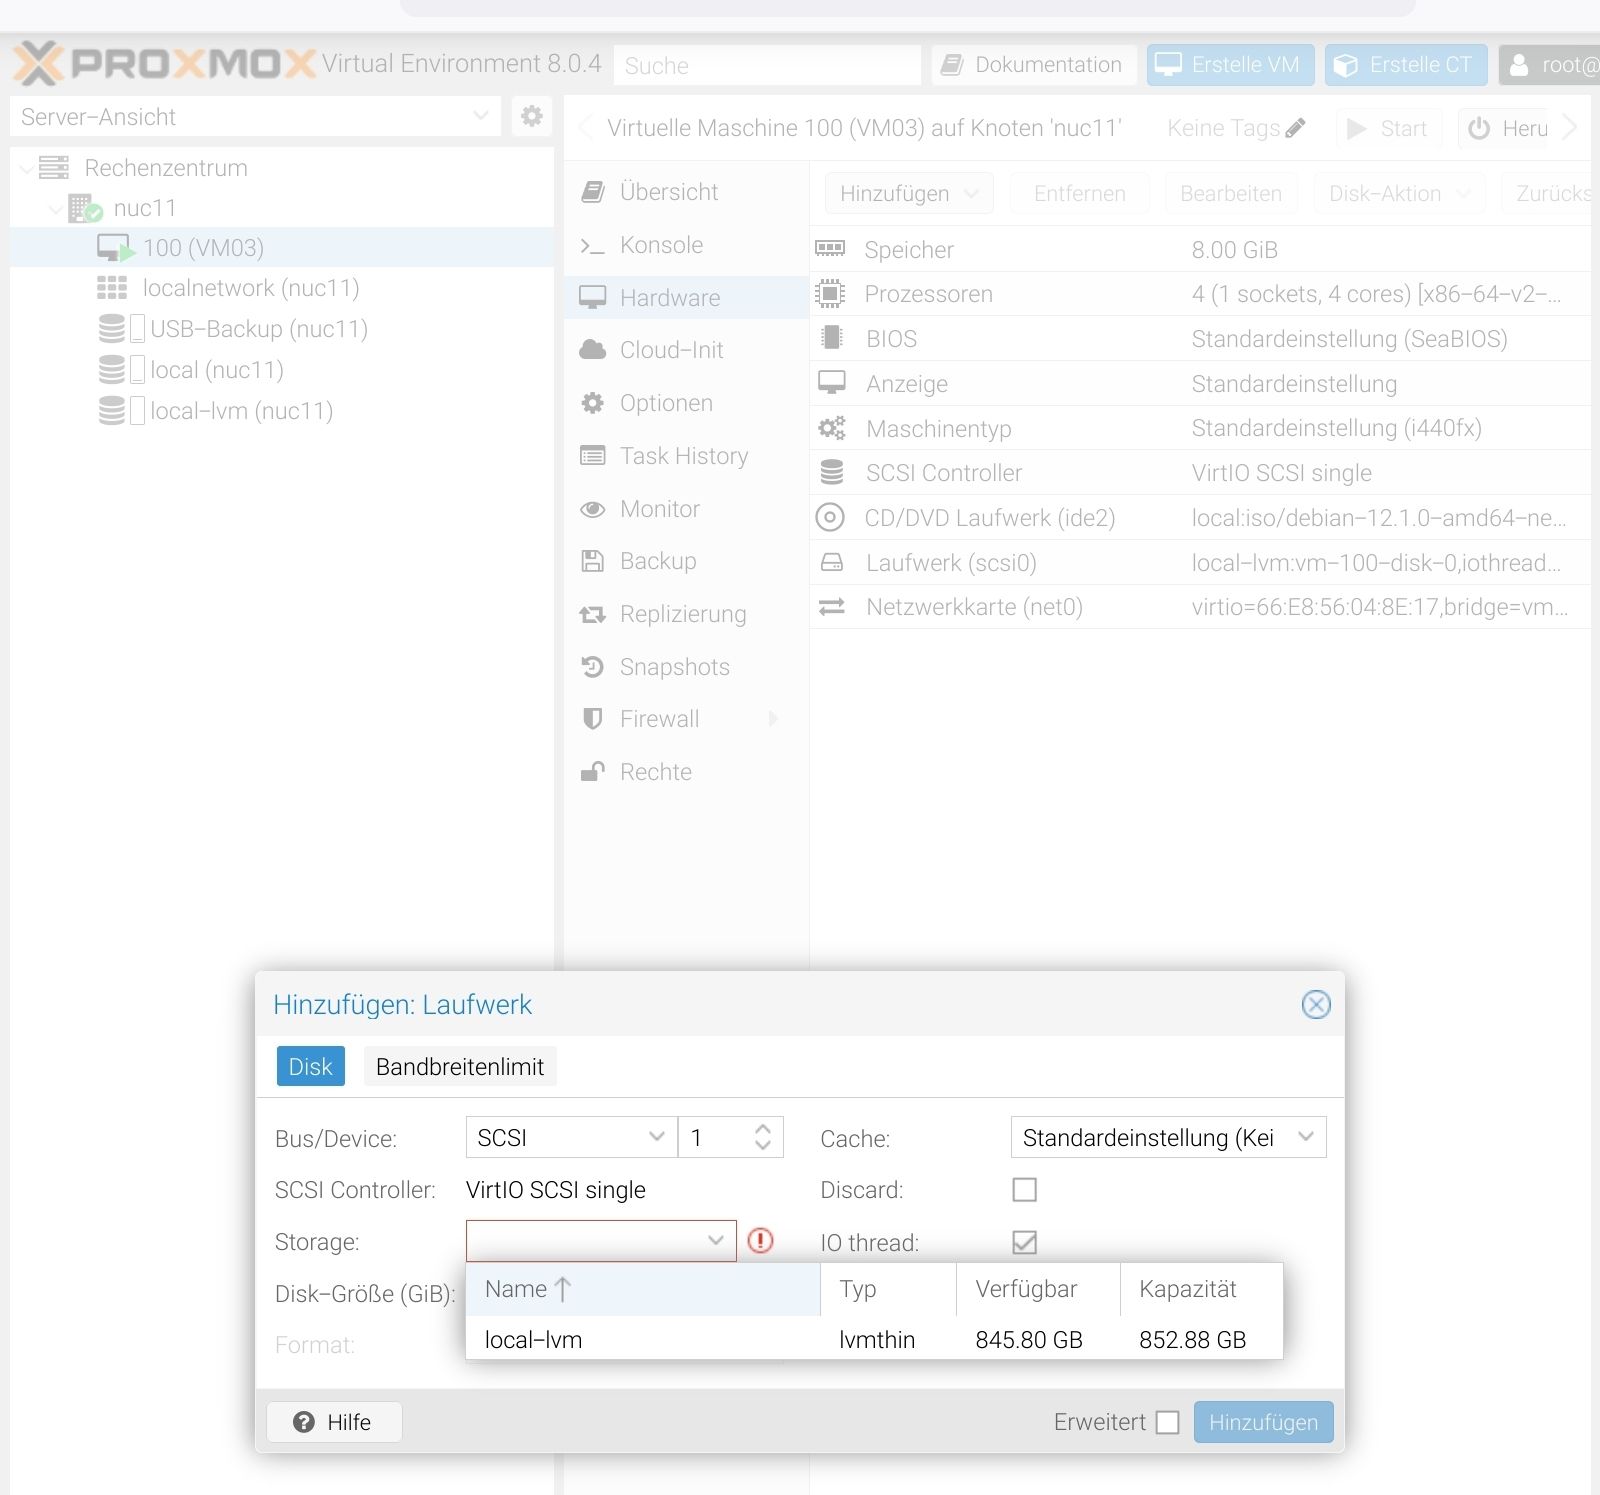
Task: Open the Cloud-Init menu item
Action: [686, 350]
